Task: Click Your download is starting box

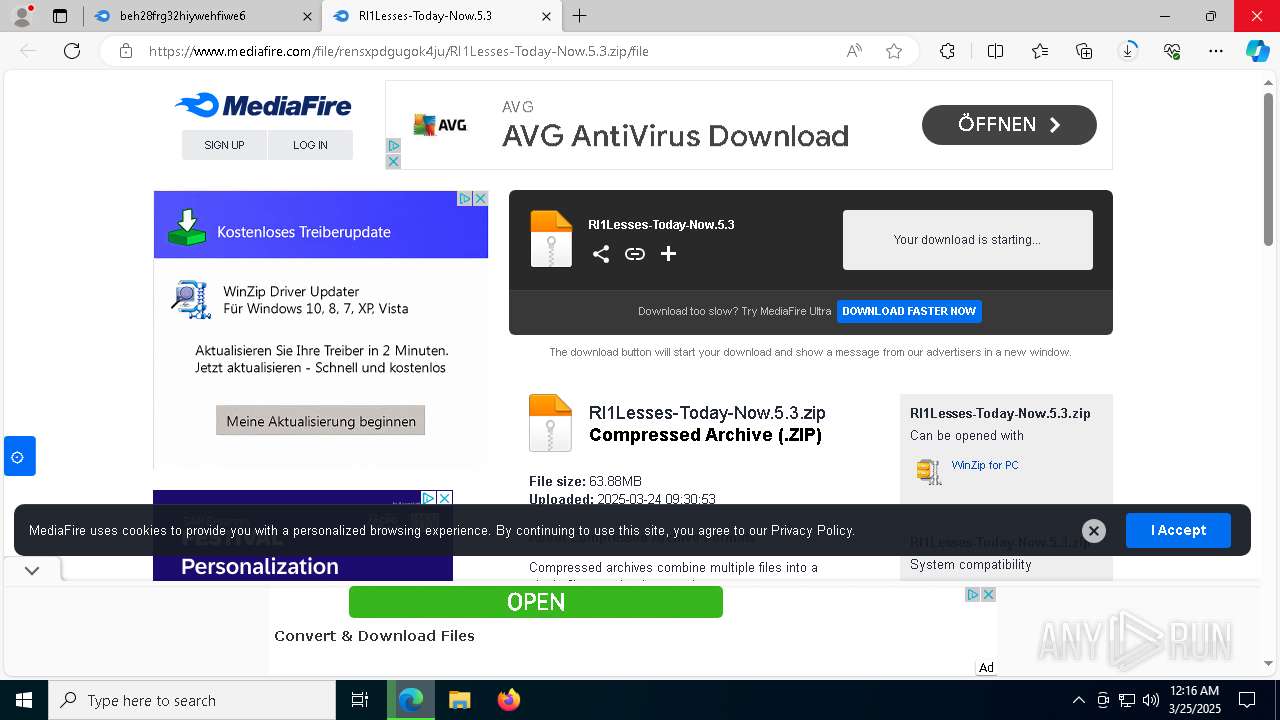Action: [x=967, y=240]
